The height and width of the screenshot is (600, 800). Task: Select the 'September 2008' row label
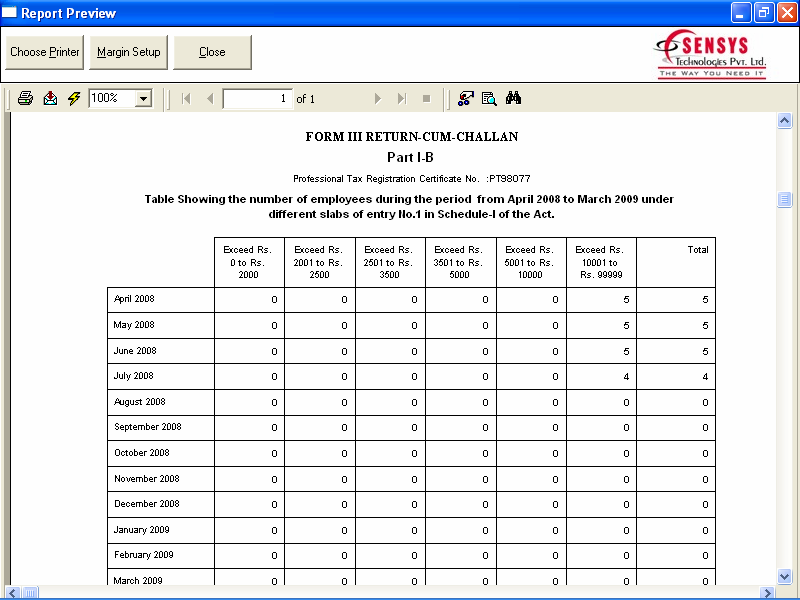point(147,427)
